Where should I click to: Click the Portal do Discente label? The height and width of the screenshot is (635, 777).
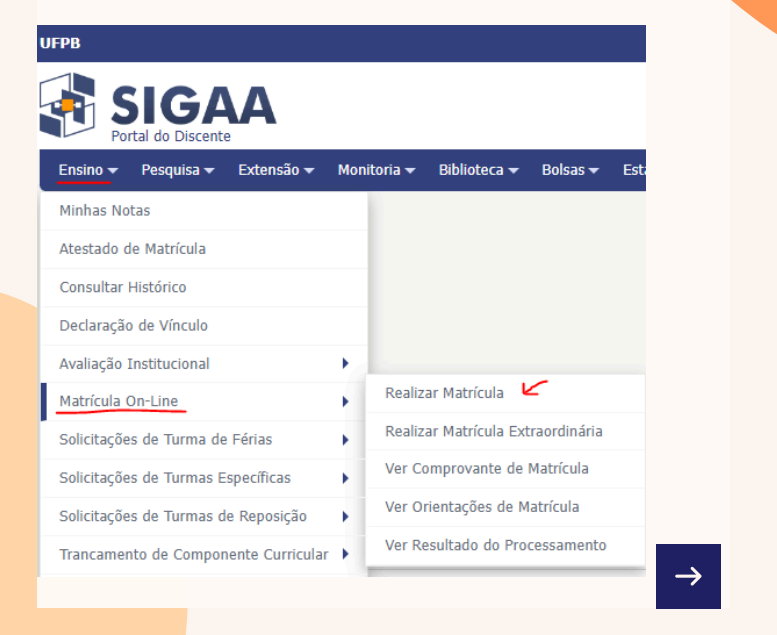tap(171, 136)
